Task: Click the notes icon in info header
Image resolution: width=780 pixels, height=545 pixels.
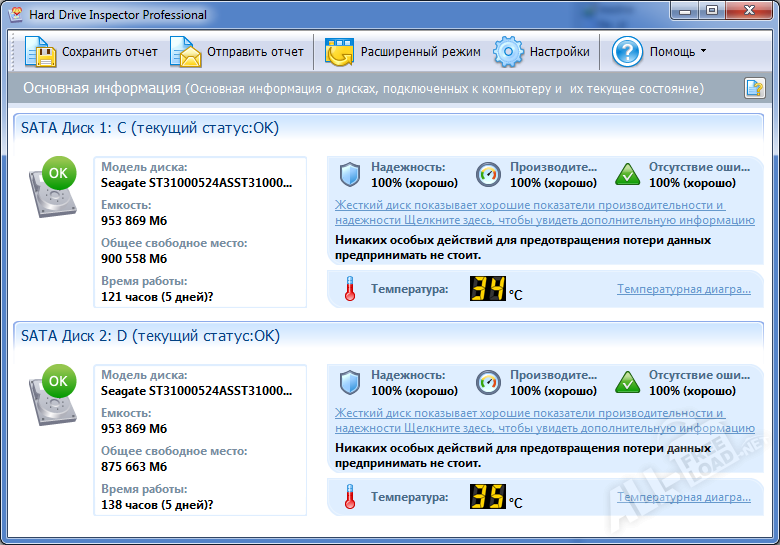Action: coord(754,89)
